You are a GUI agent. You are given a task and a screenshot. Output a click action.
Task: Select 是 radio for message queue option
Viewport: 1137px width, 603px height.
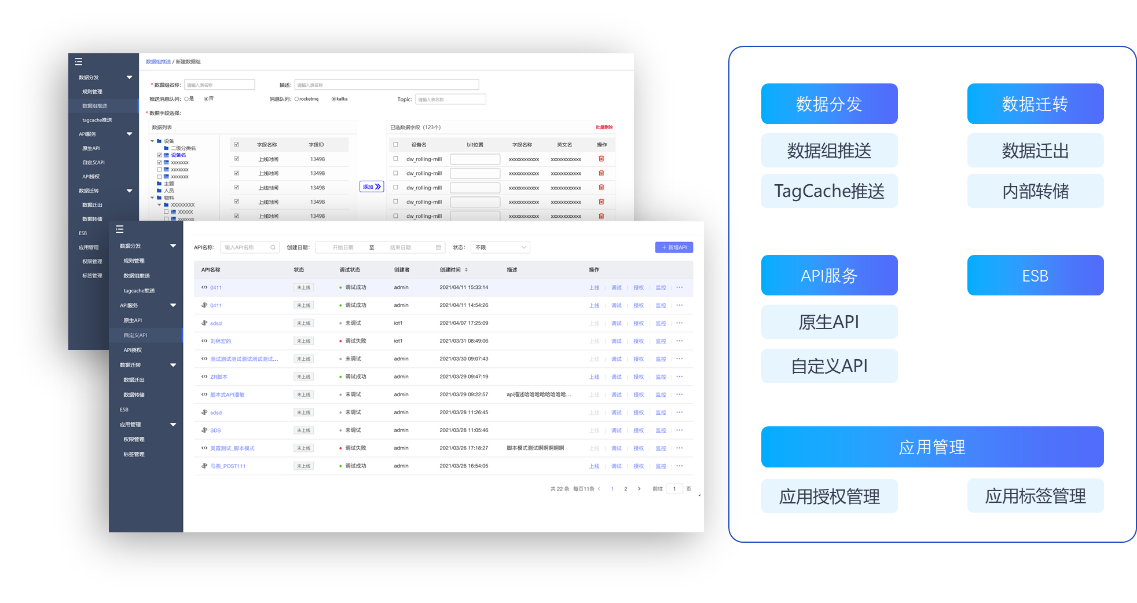tap(186, 99)
